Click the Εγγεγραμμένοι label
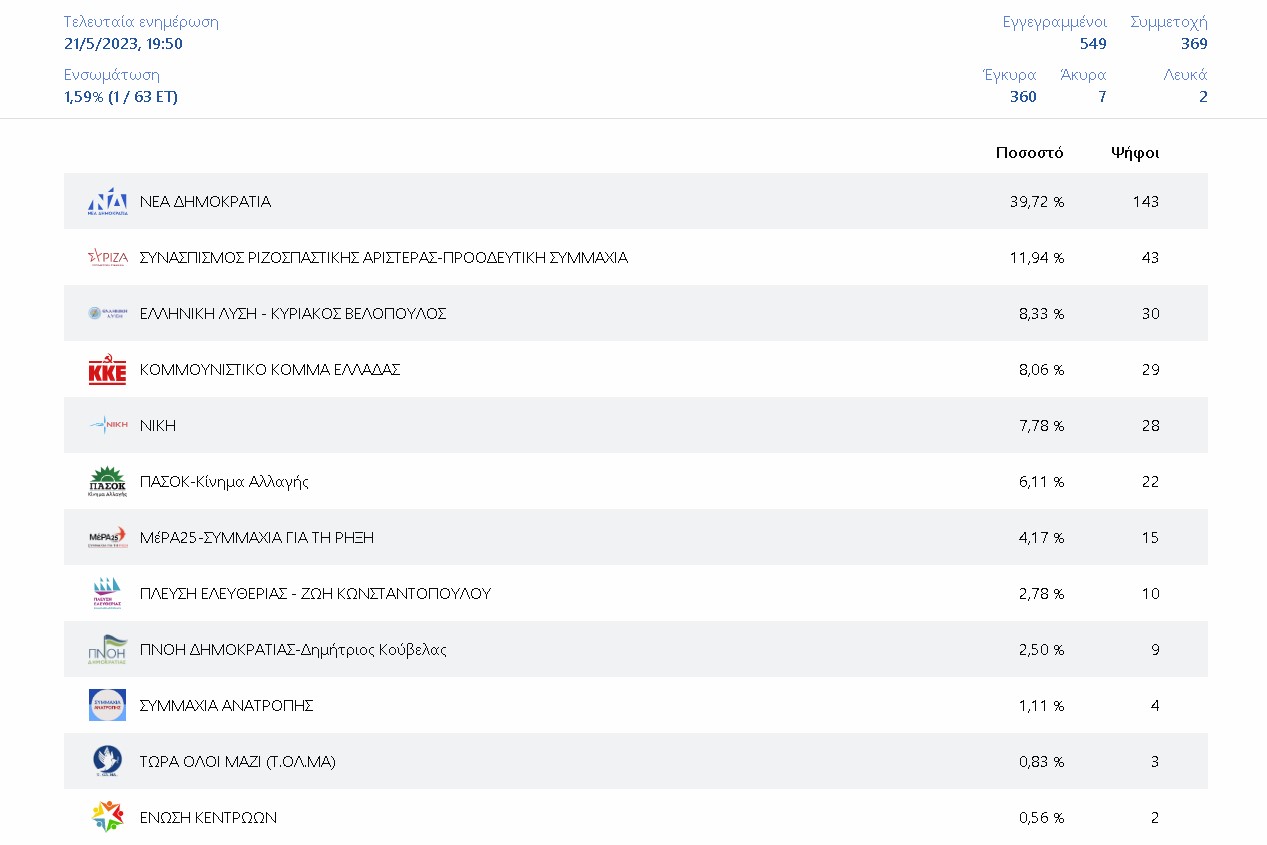This screenshot has width=1267, height=845. 1055,22
